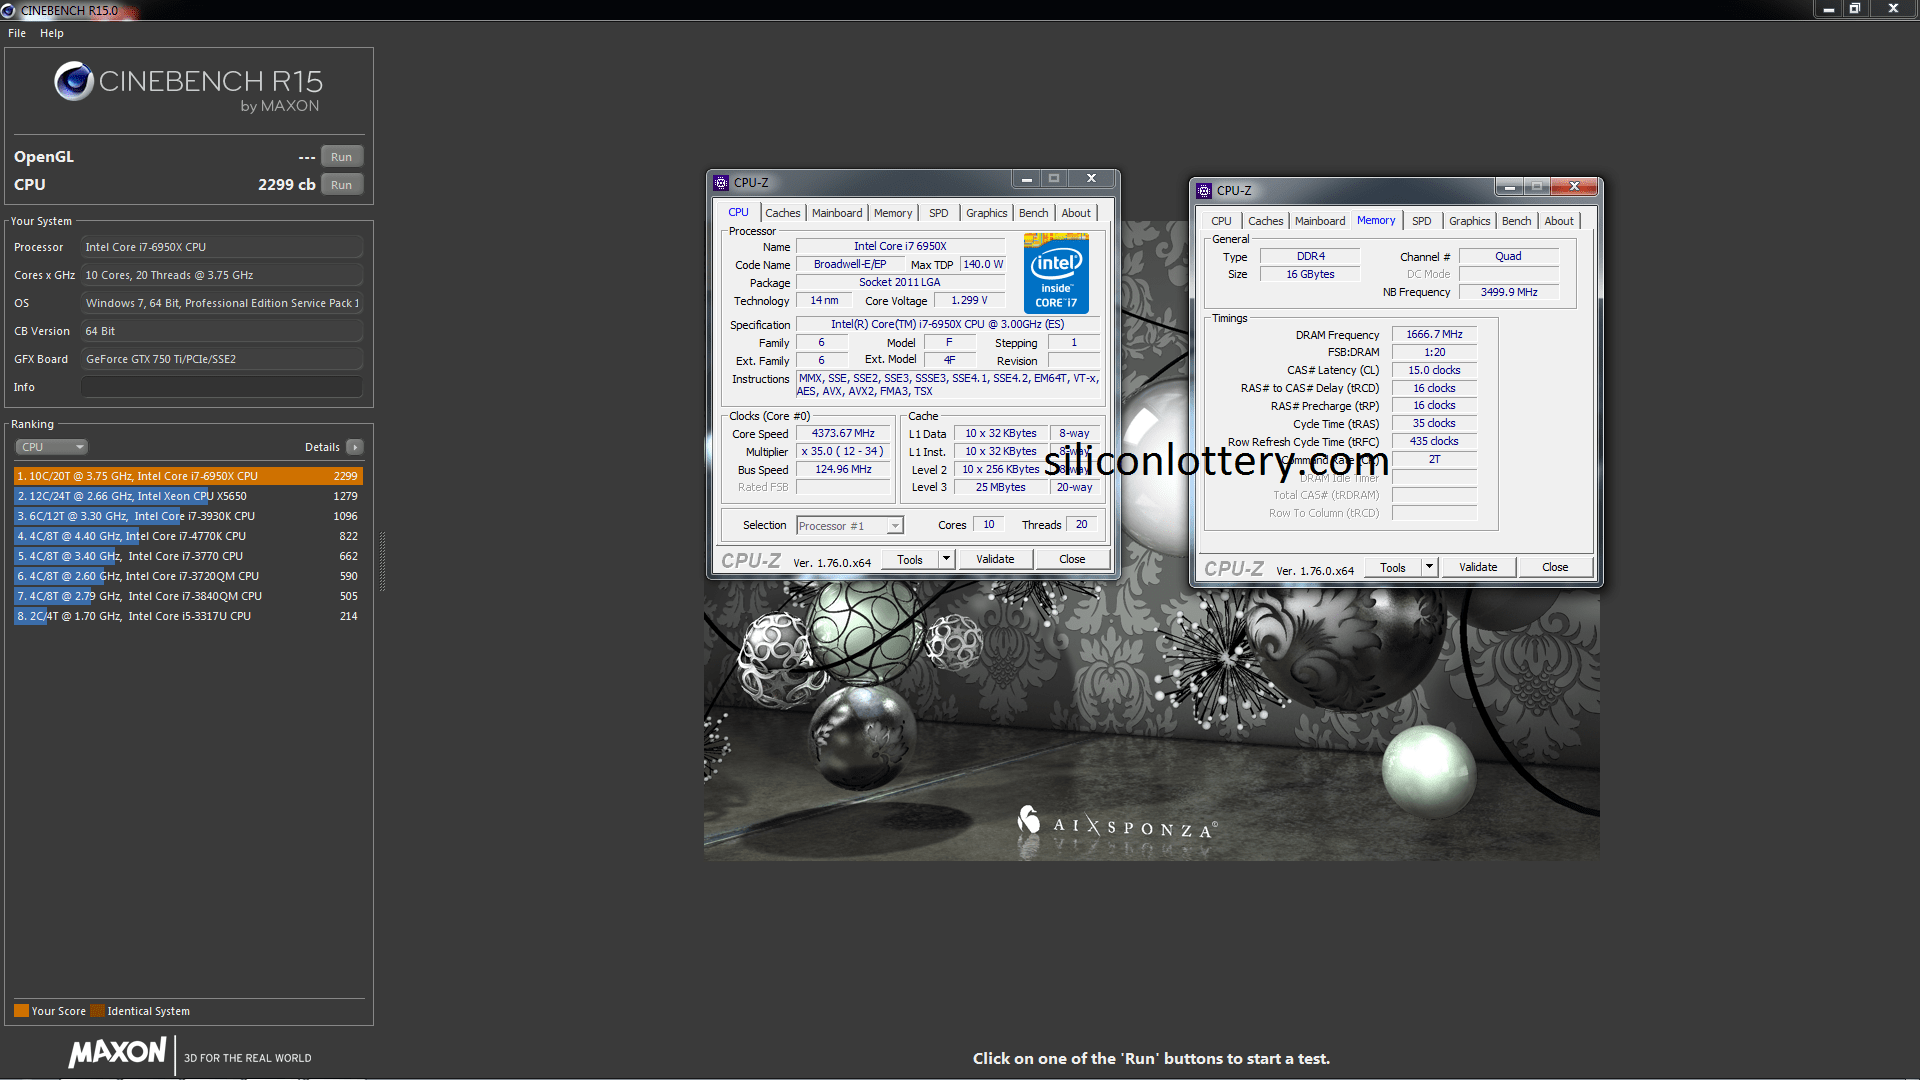Open the CPU ranking type dropdown
The height and width of the screenshot is (1080, 1920).
(51, 447)
